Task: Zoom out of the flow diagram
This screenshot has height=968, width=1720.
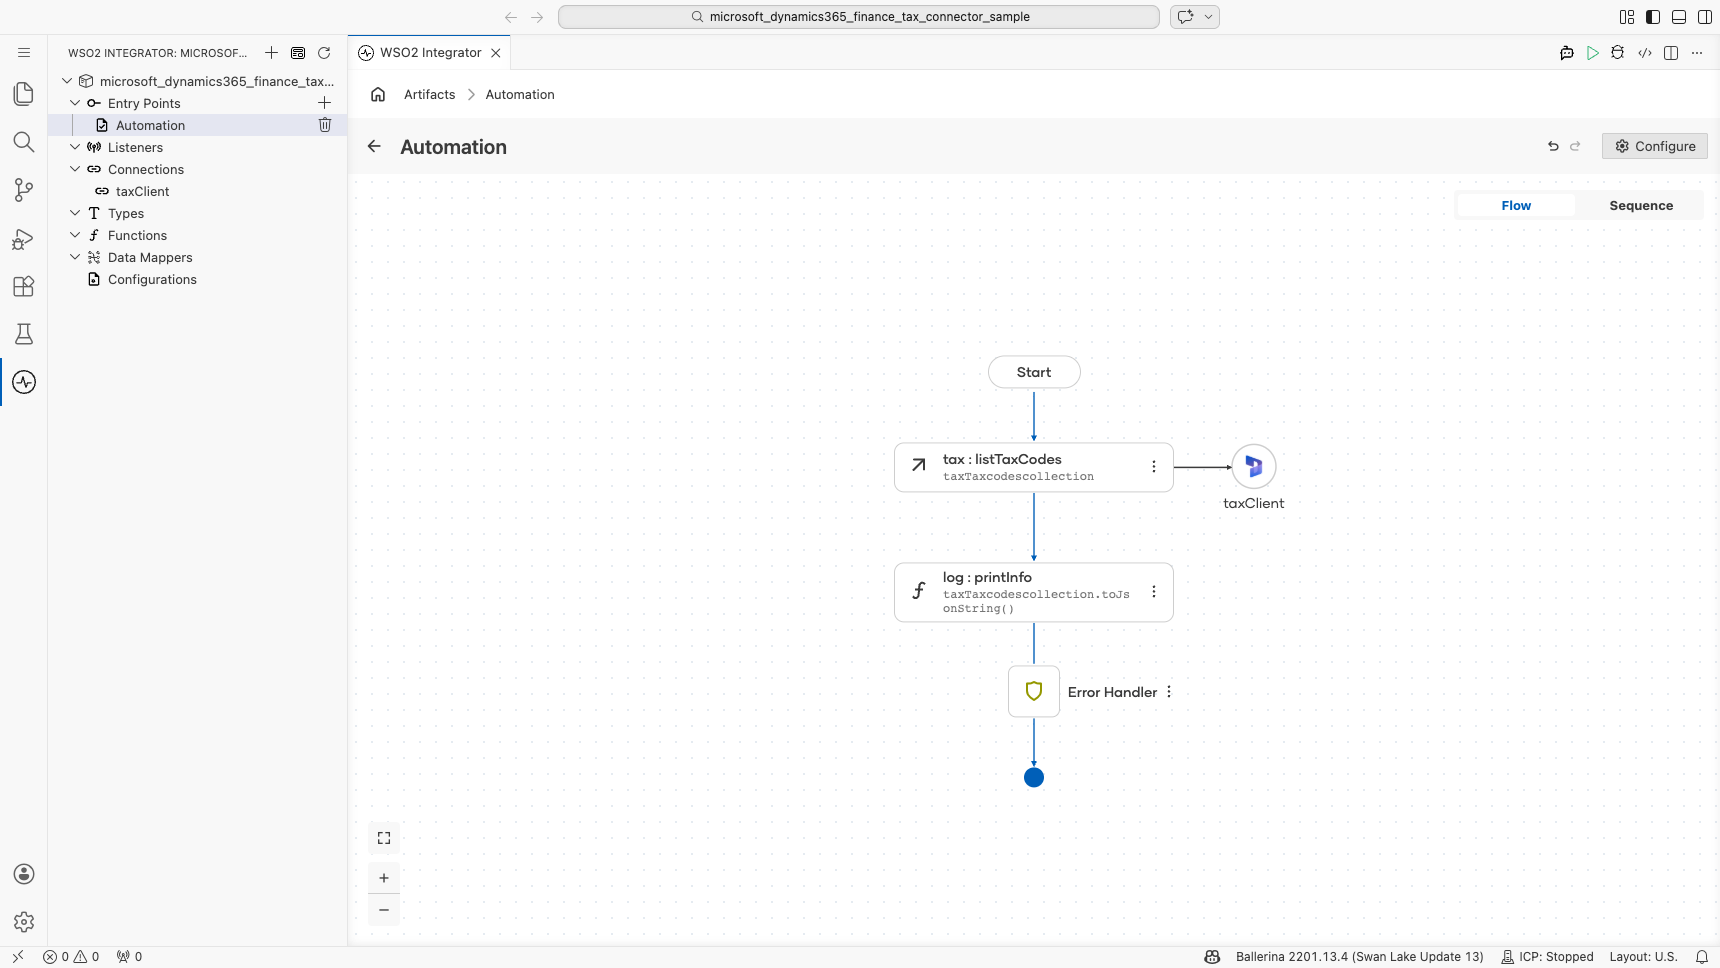Action: tap(384, 910)
